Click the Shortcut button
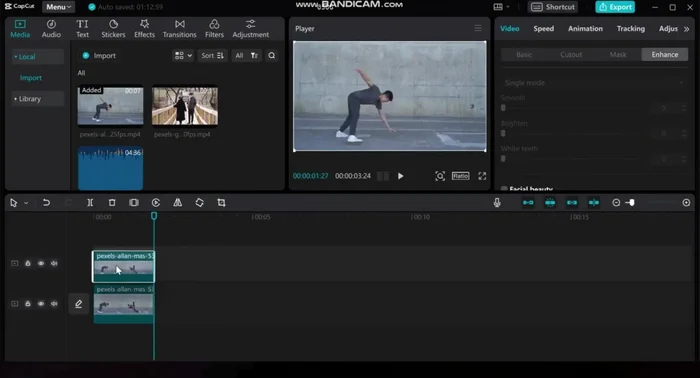The height and width of the screenshot is (378, 700). (553, 7)
